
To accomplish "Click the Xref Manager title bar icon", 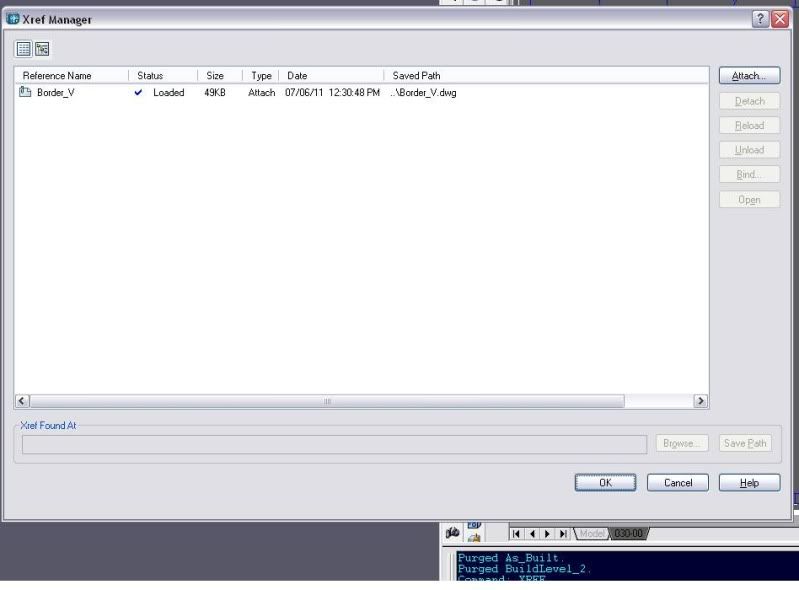I will 13,20.
